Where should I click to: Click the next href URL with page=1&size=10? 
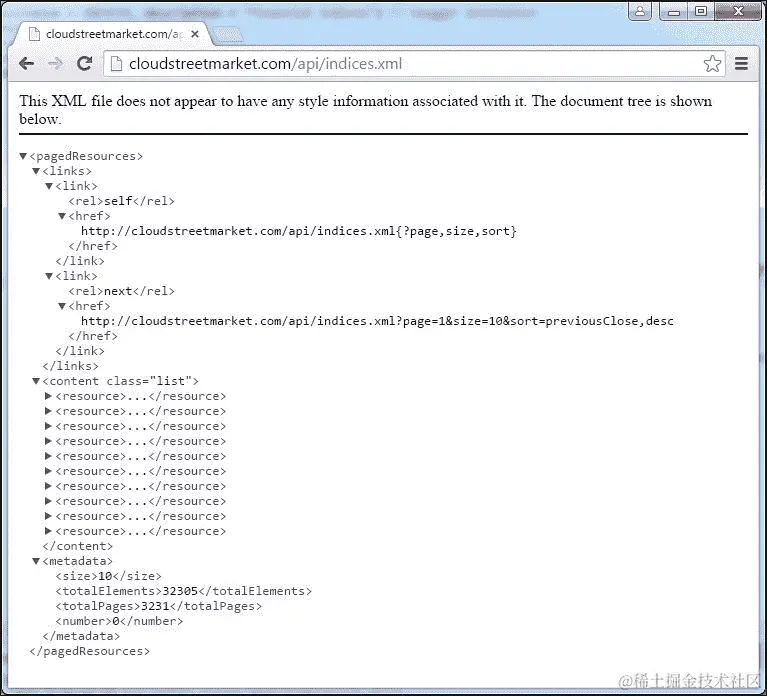(x=377, y=321)
